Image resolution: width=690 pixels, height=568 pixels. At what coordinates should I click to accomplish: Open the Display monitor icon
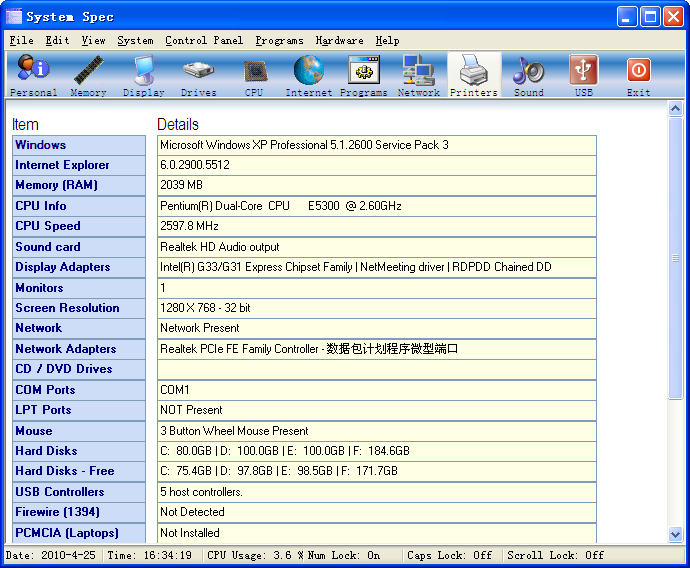click(144, 75)
